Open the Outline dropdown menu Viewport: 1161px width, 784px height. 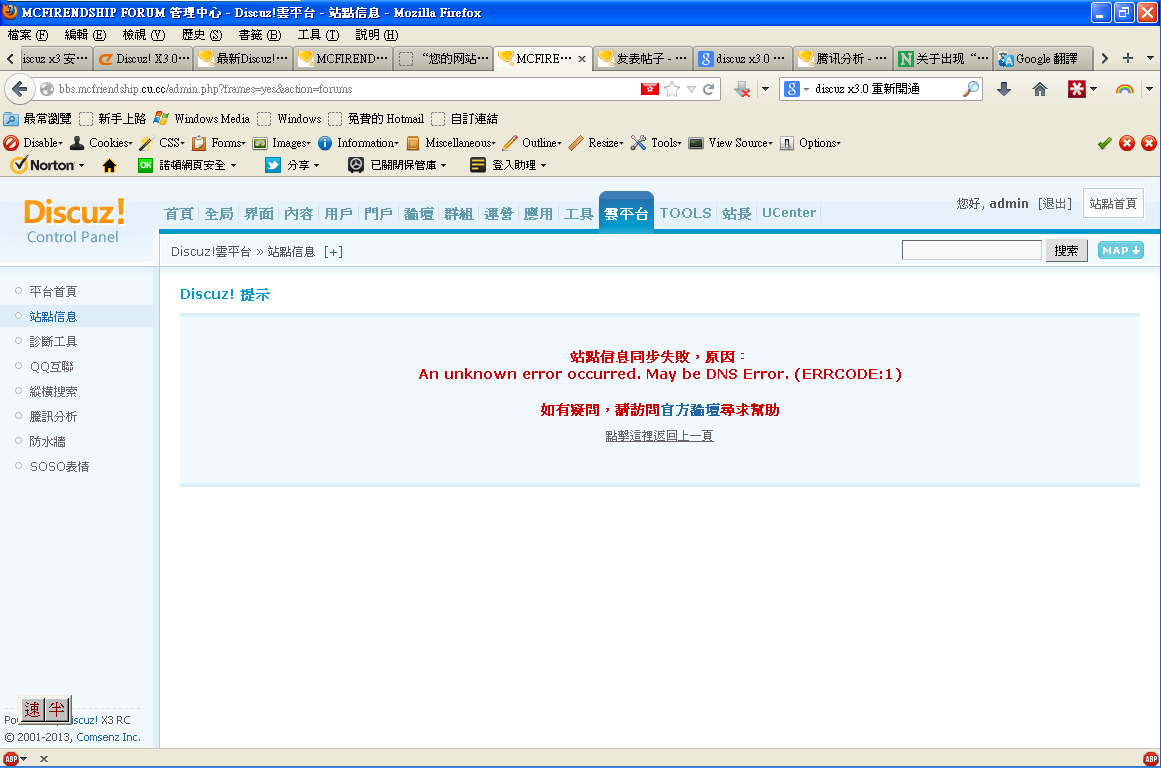tap(532, 143)
